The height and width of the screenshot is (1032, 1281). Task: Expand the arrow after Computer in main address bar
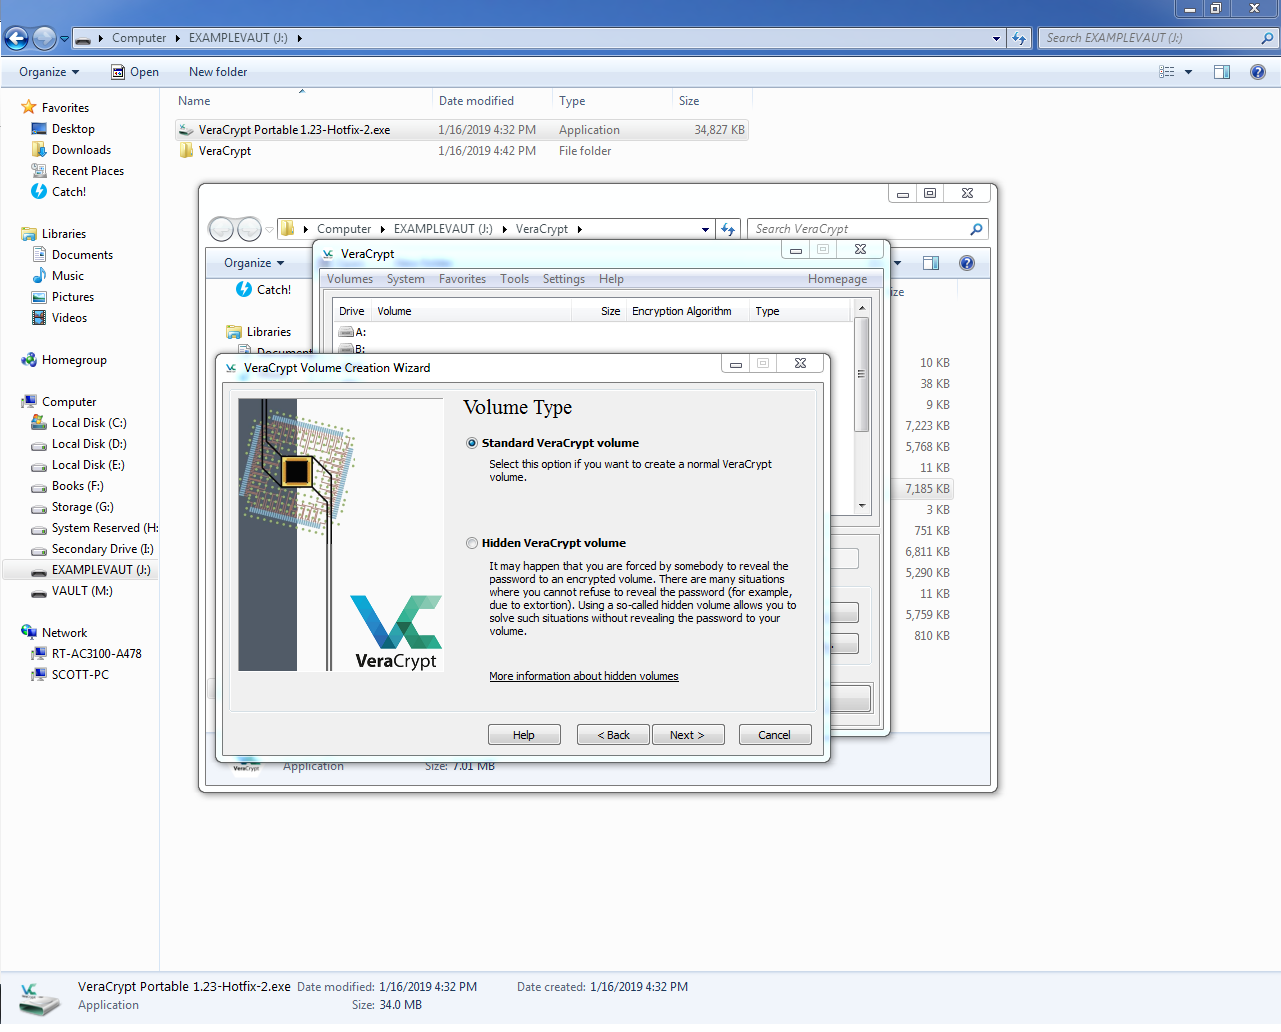(178, 39)
